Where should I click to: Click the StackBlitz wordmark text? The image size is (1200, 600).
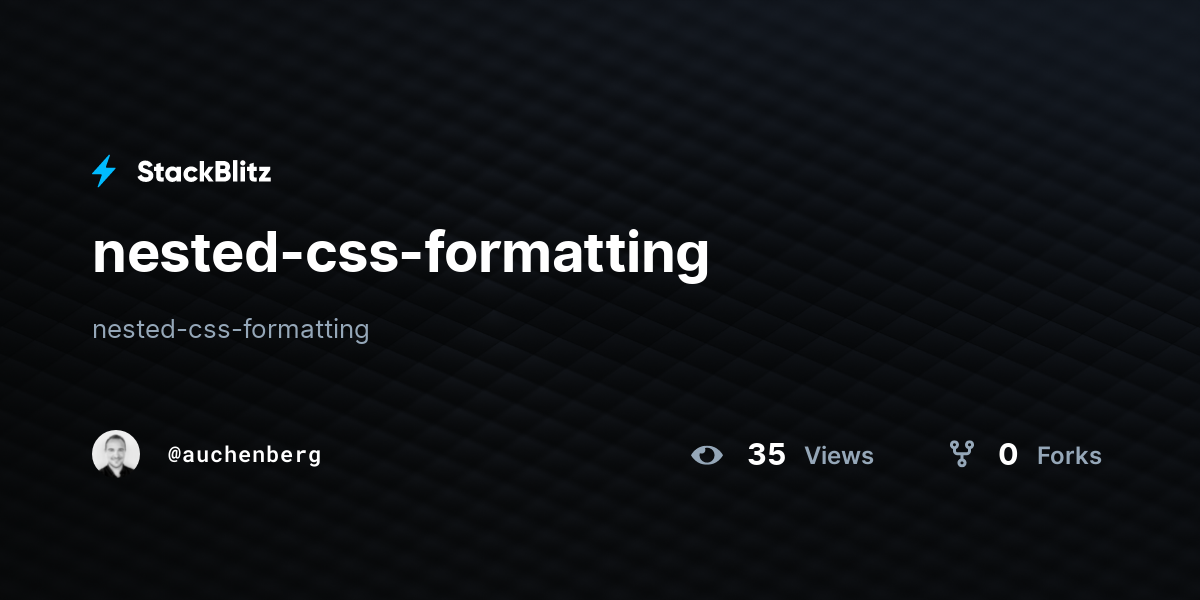tap(204, 172)
